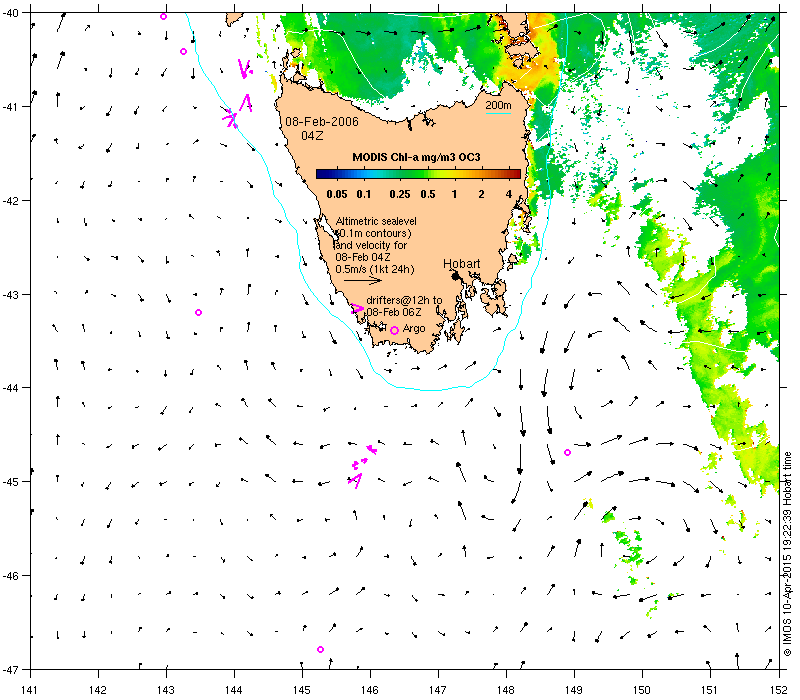
Task: Click the magenta drifter legend arrow
Action: point(357,308)
